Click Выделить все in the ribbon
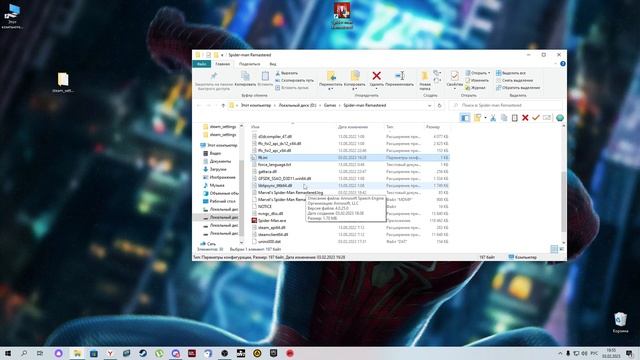Viewport: 640px width, 360px height. (511, 73)
